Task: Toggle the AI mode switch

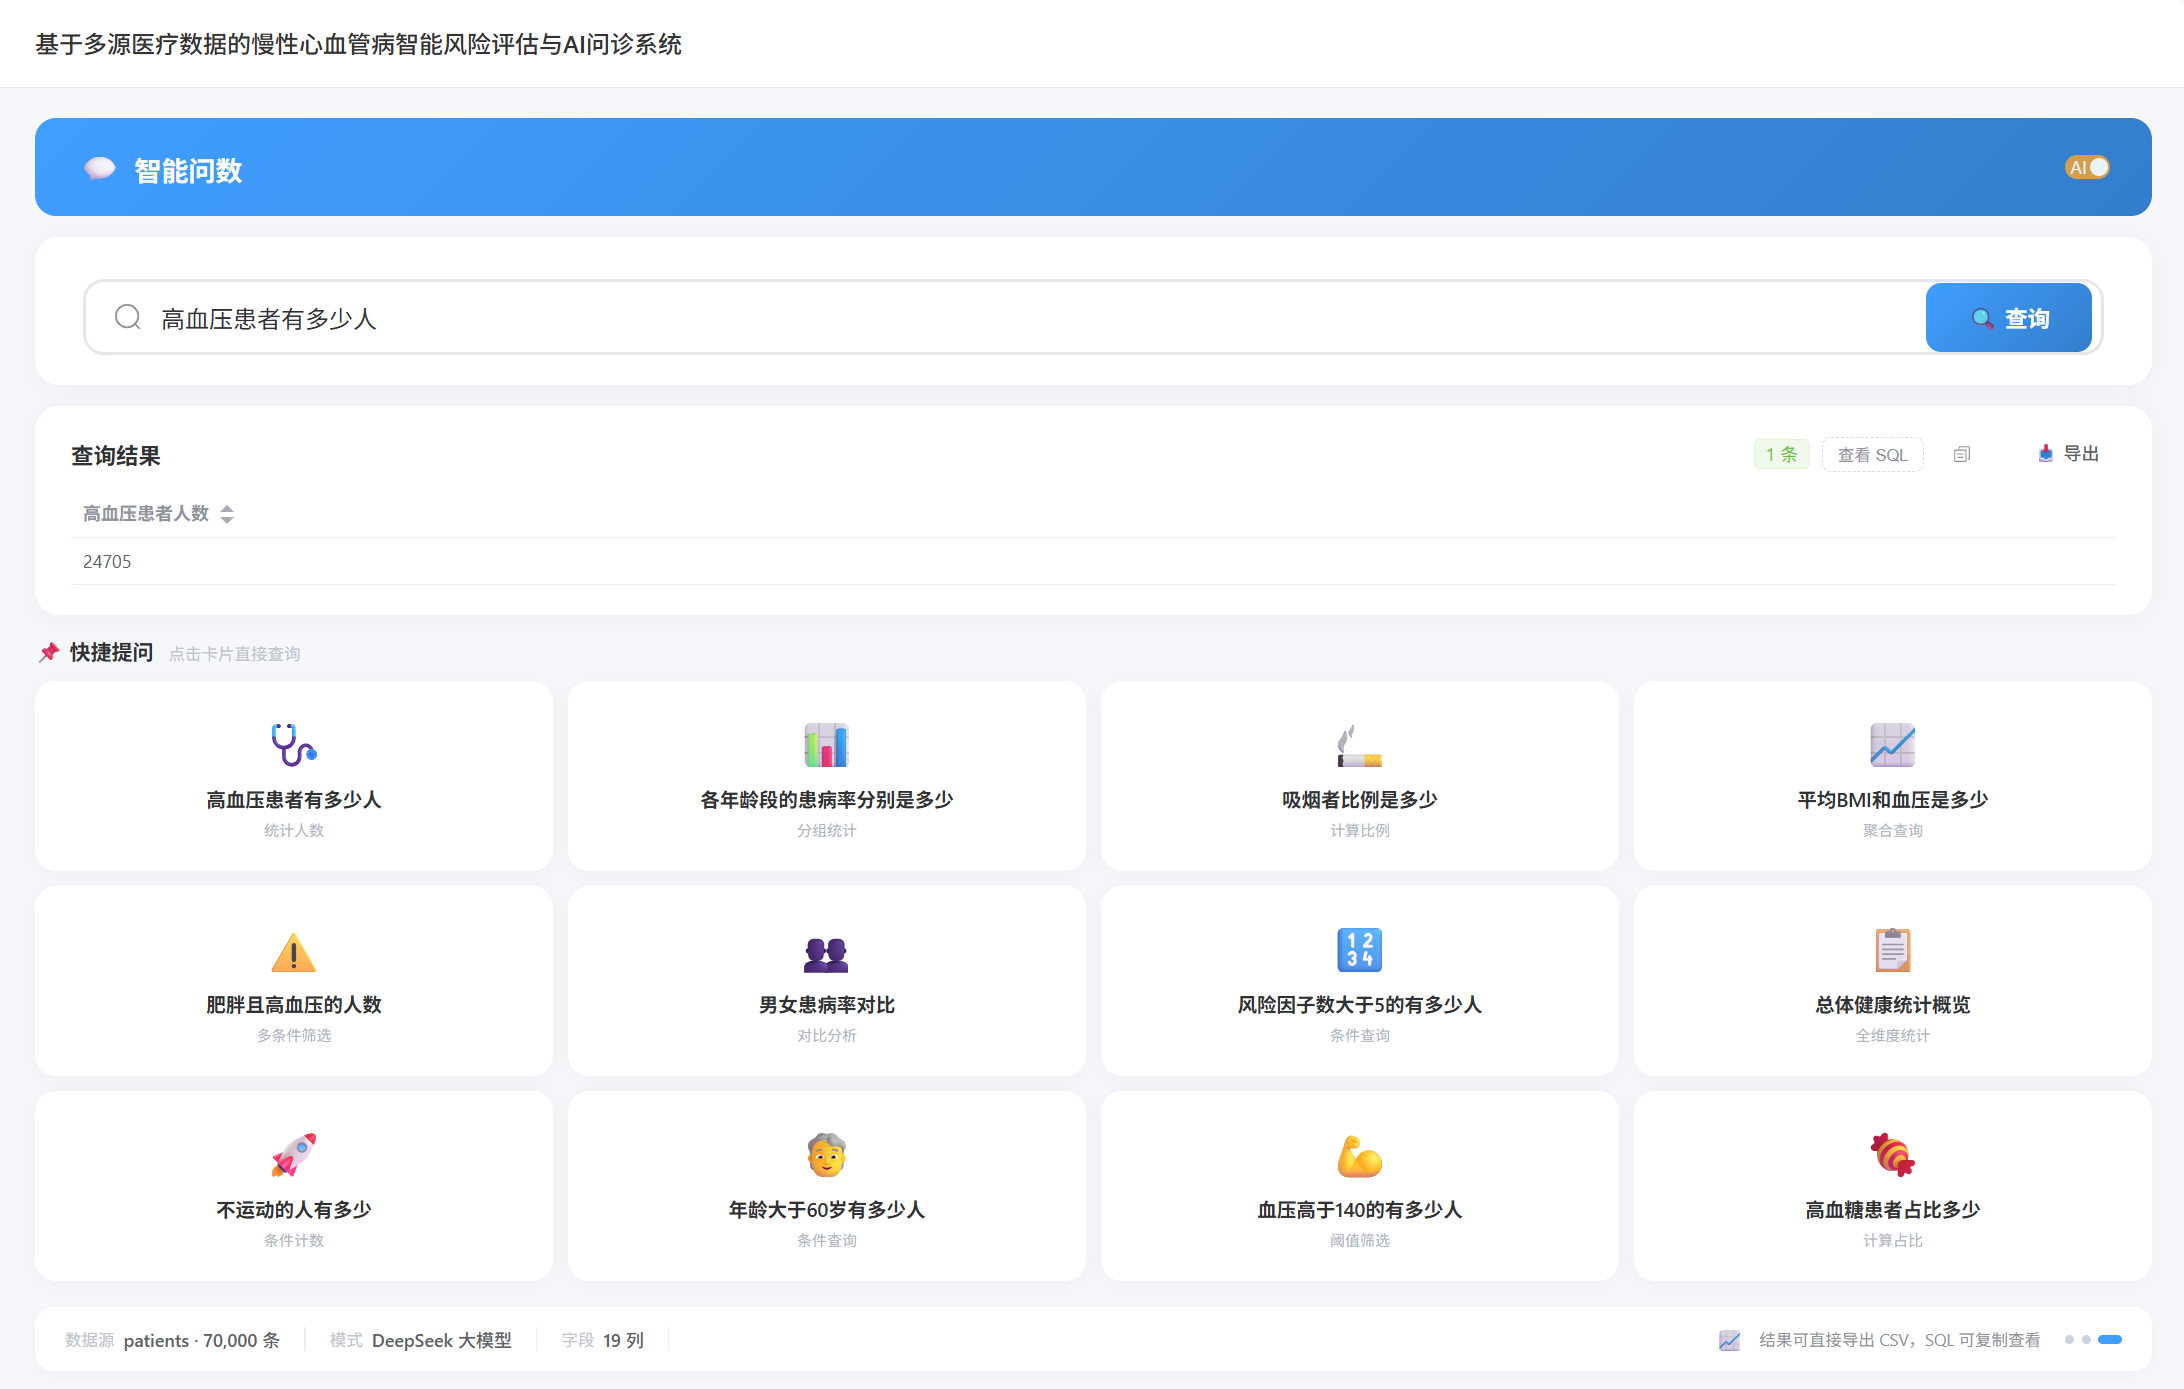Action: (x=2087, y=167)
